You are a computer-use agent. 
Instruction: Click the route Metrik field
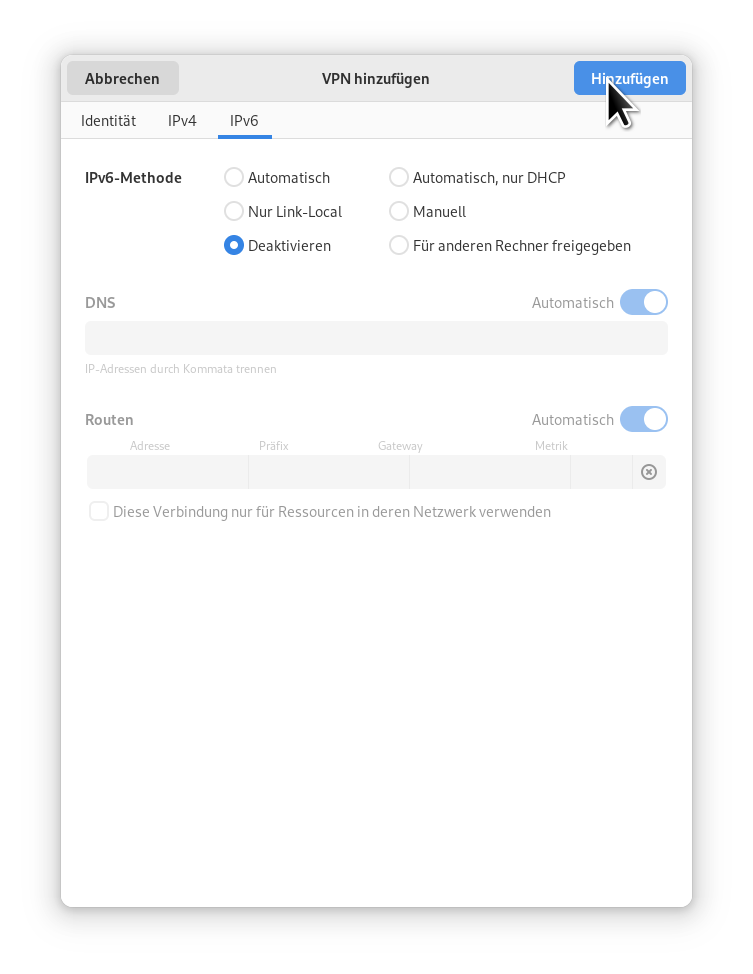601,472
